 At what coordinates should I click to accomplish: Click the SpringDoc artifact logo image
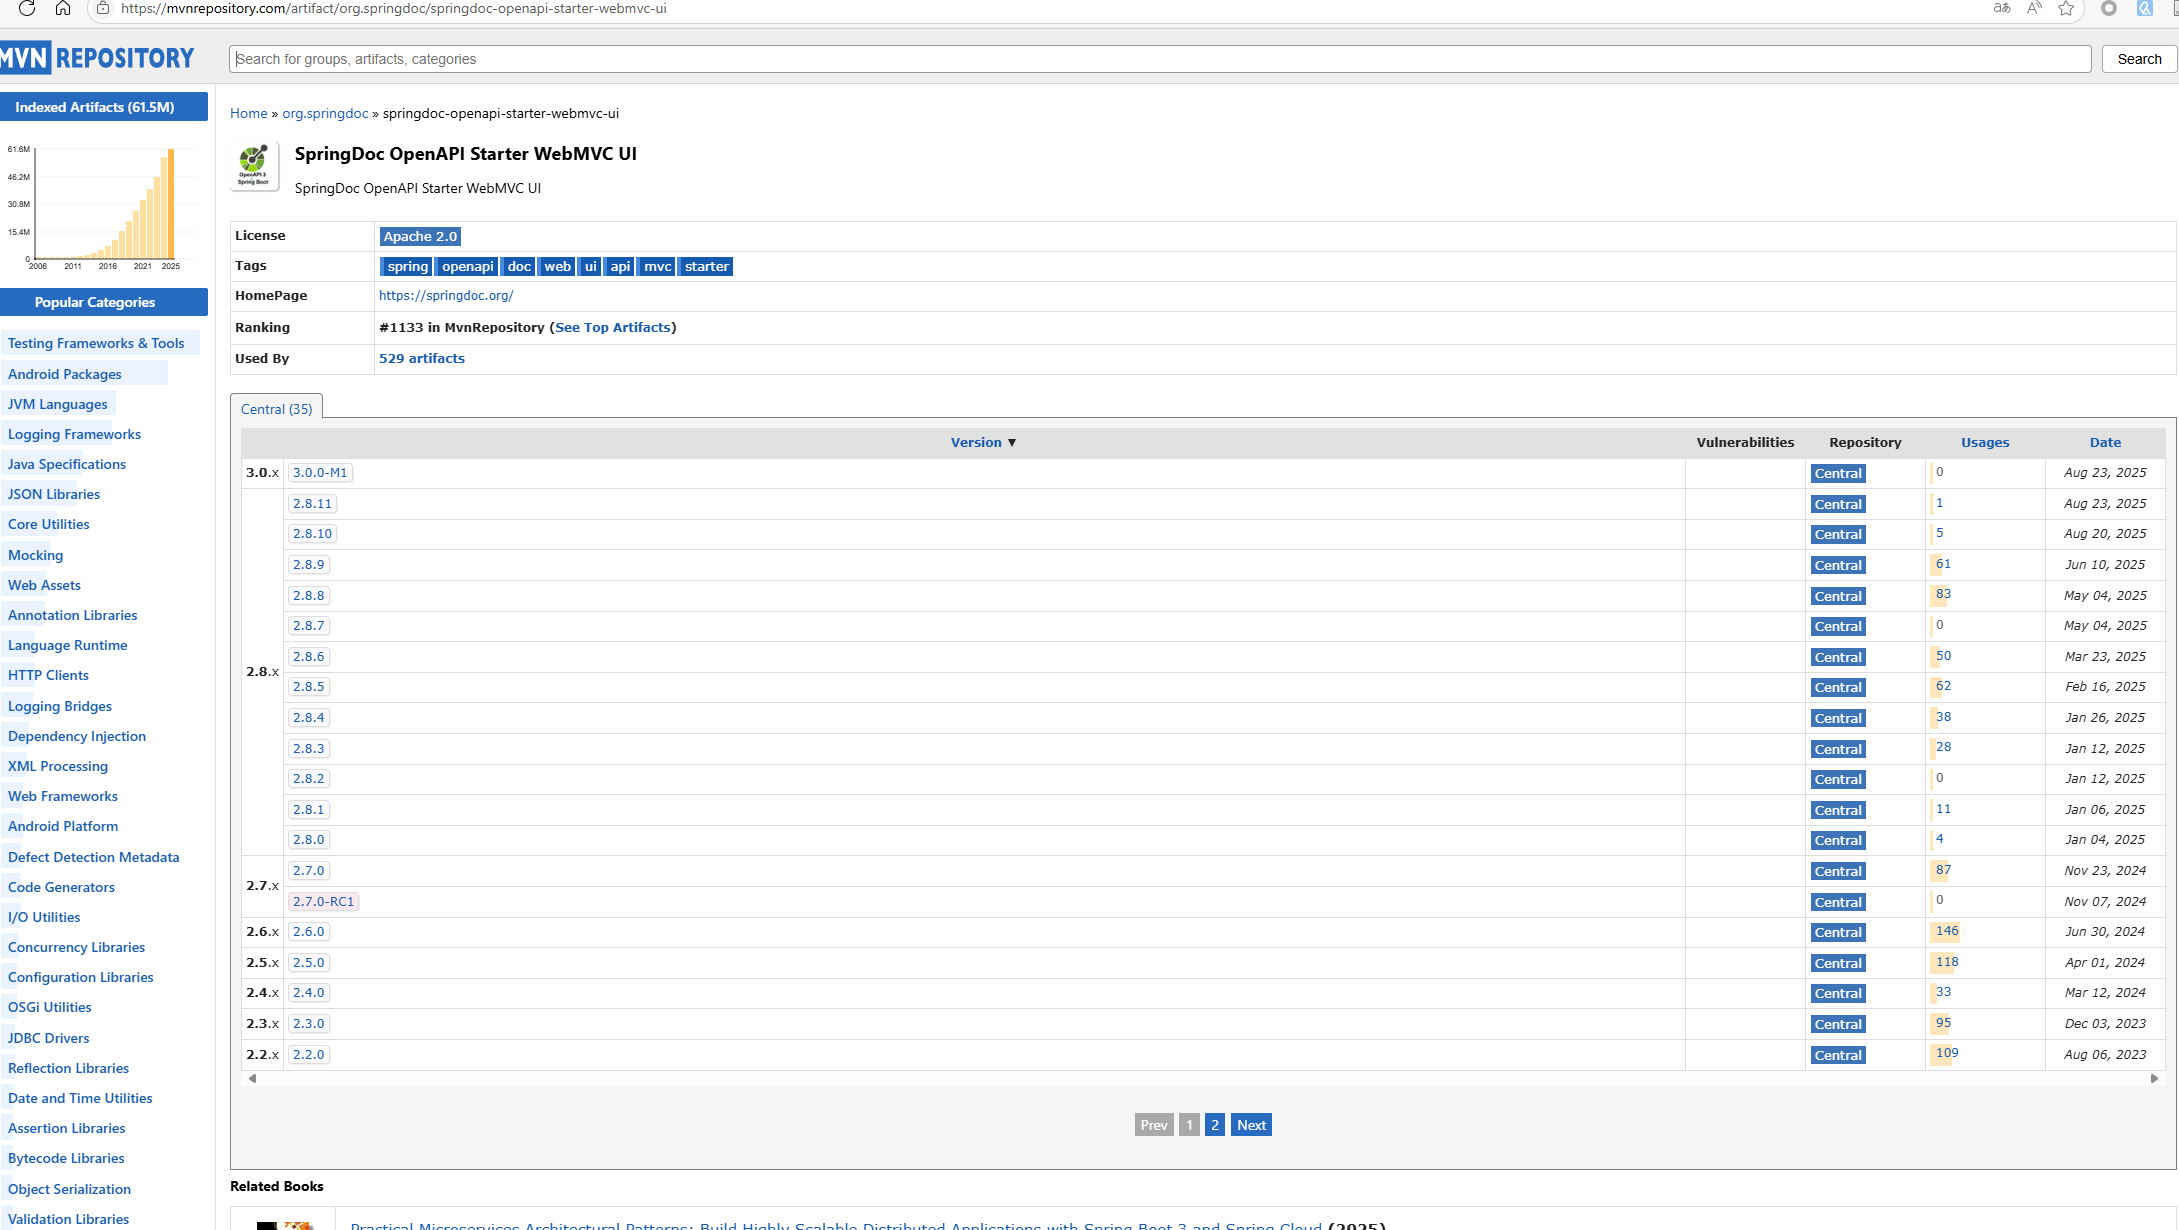(254, 166)
